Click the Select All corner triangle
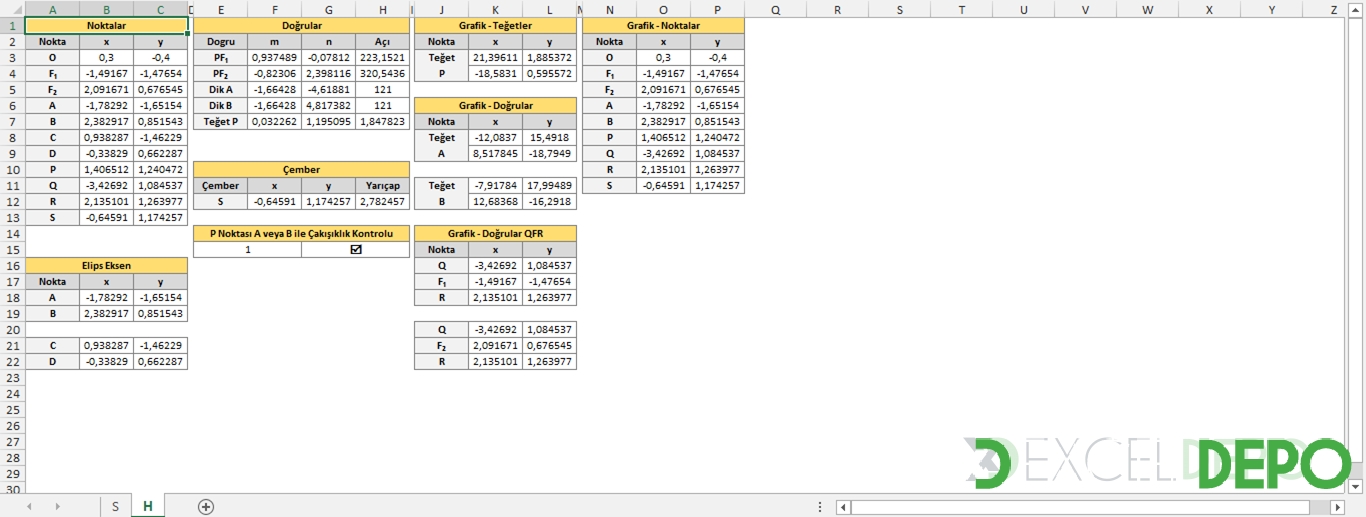Image resolution: width=1366 pixels, height=517 pixels. tap(13, 9)
